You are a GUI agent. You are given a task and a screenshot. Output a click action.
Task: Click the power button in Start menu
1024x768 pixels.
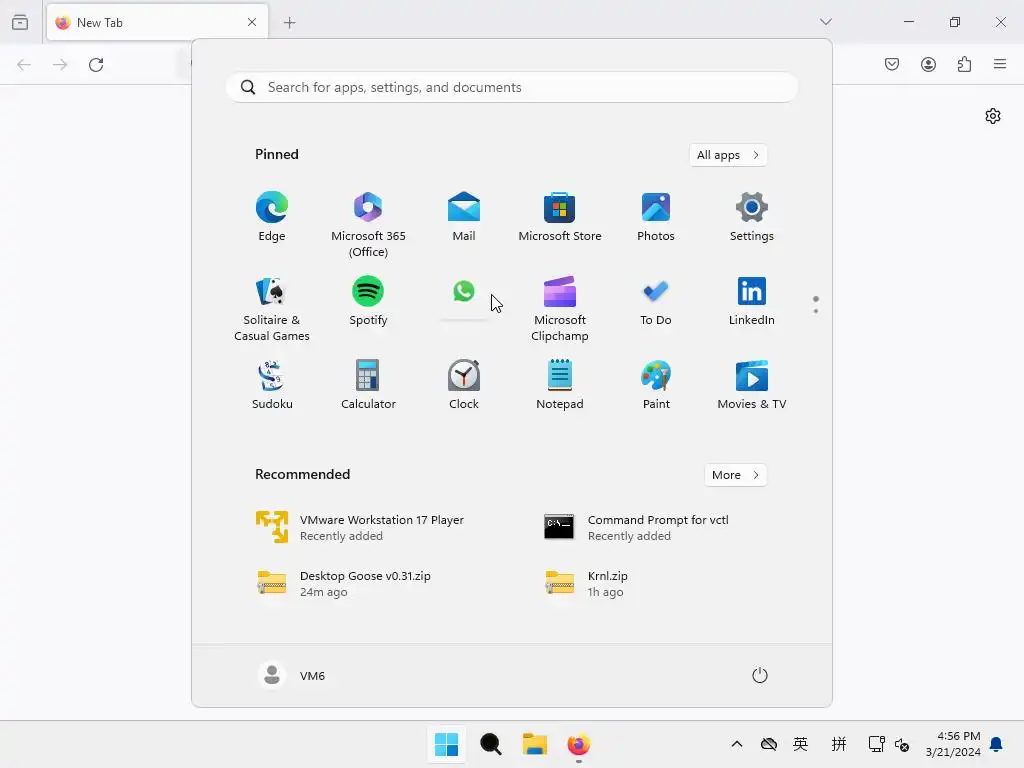point(760,675)
